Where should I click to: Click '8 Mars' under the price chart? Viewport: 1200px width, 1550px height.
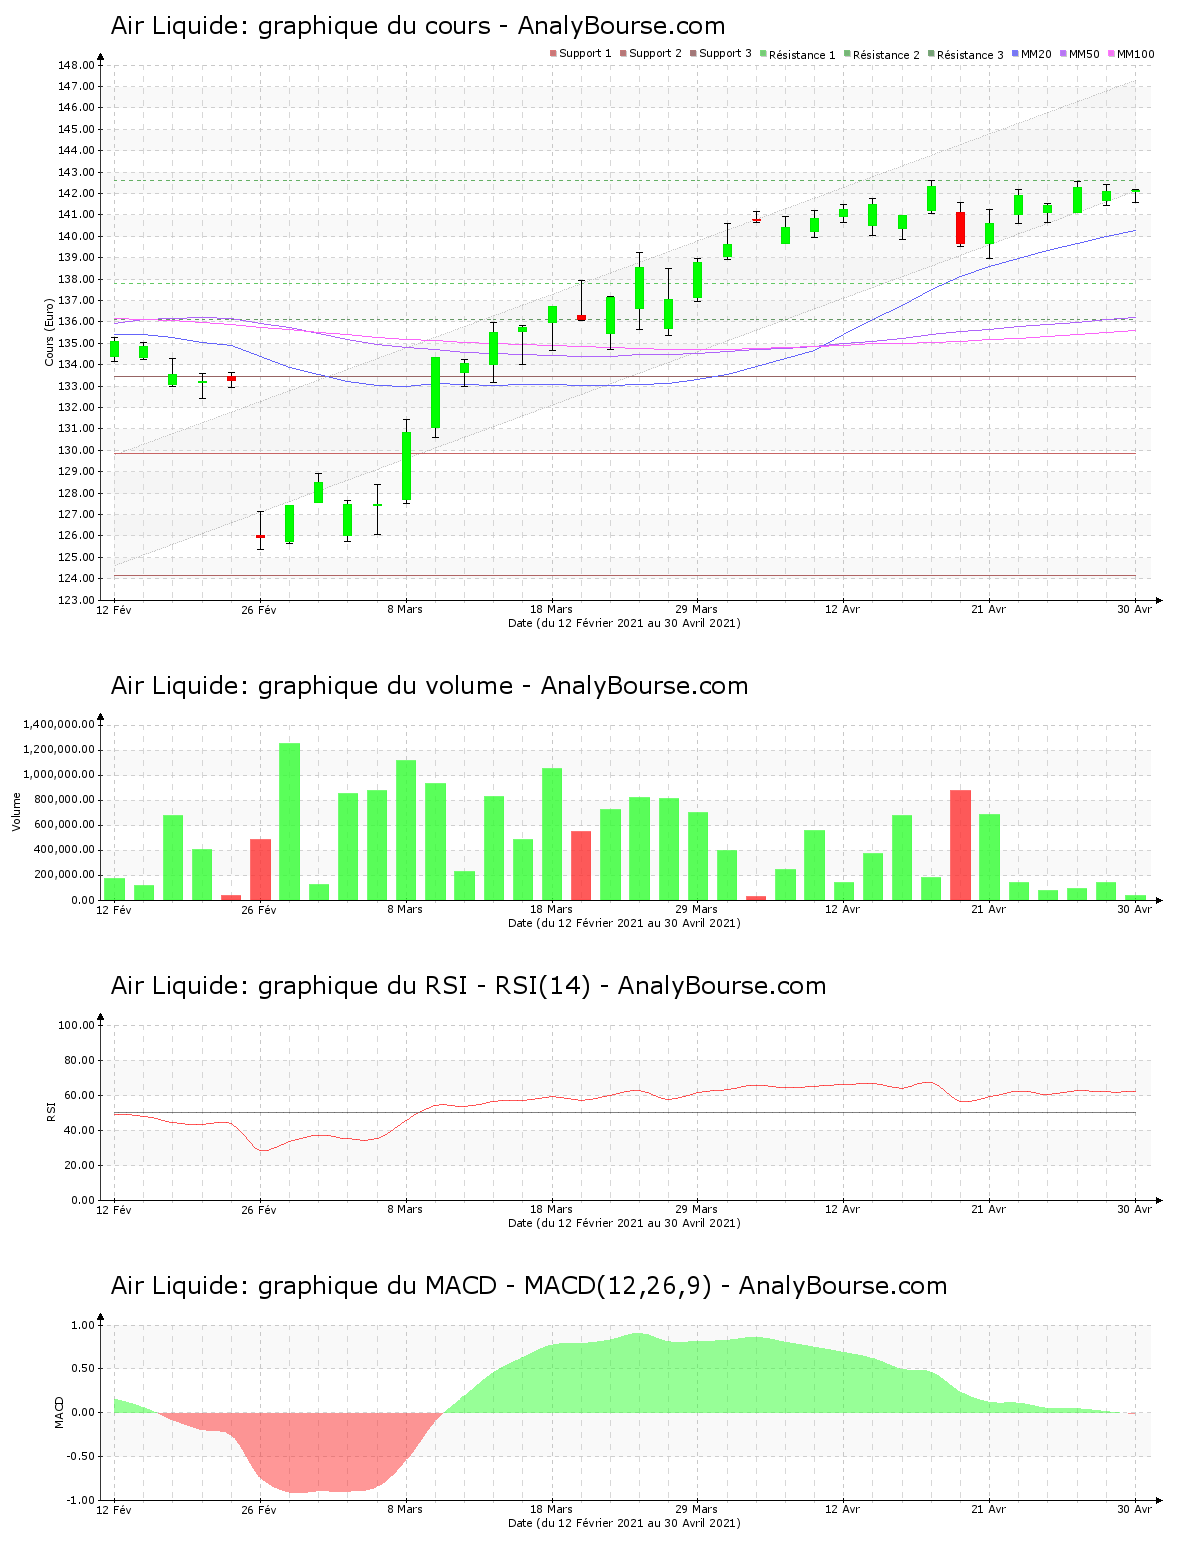coord(405,609)
